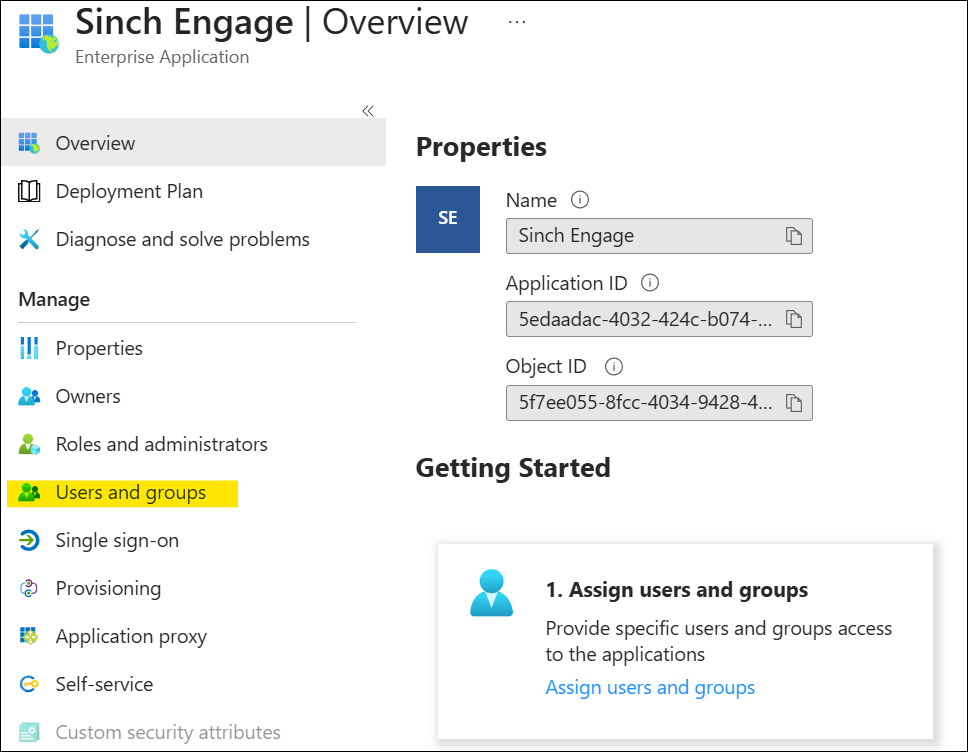The height and width of the screenshot is (752, 968).
Task: Open the Provisioning page
Action: click(x=109, y=588)
